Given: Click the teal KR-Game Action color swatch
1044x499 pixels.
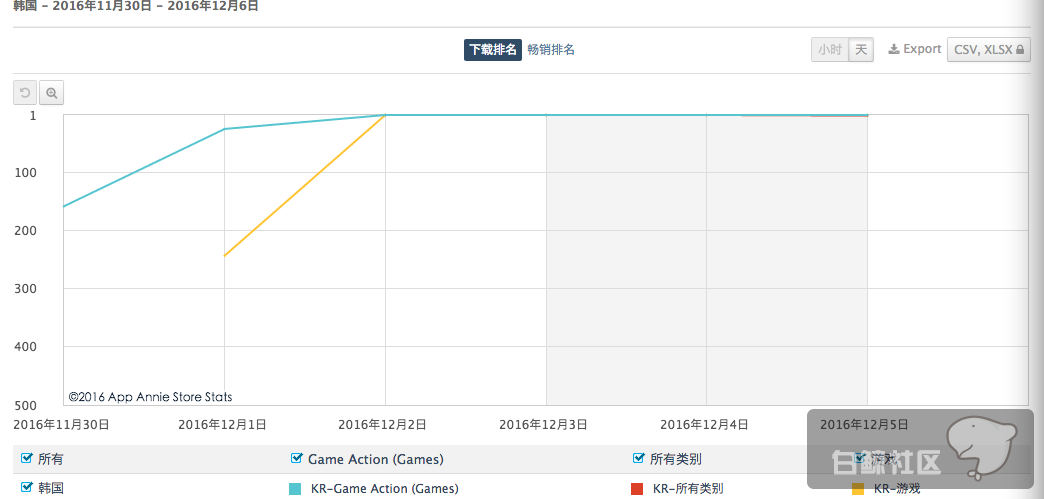Looking at the screenshot, I should coord(295,489).
